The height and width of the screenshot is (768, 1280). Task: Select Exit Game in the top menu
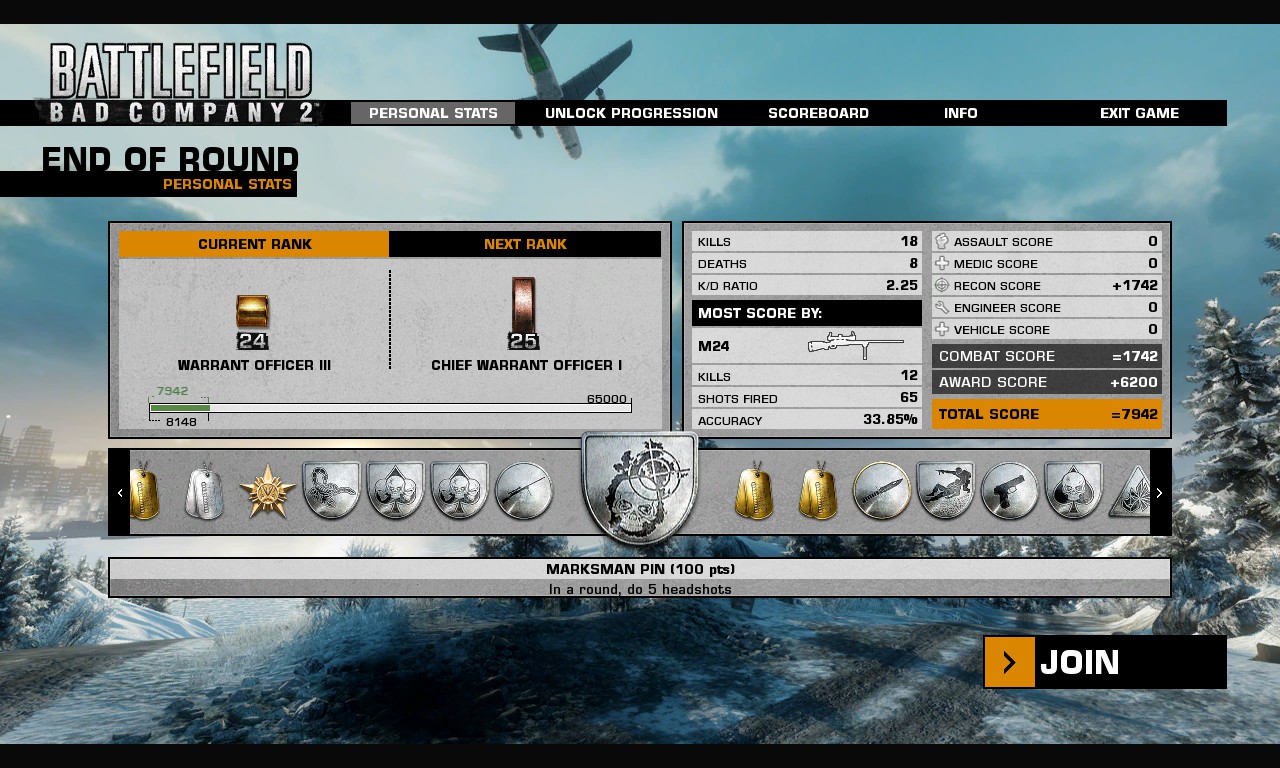tap(1139, 113)
